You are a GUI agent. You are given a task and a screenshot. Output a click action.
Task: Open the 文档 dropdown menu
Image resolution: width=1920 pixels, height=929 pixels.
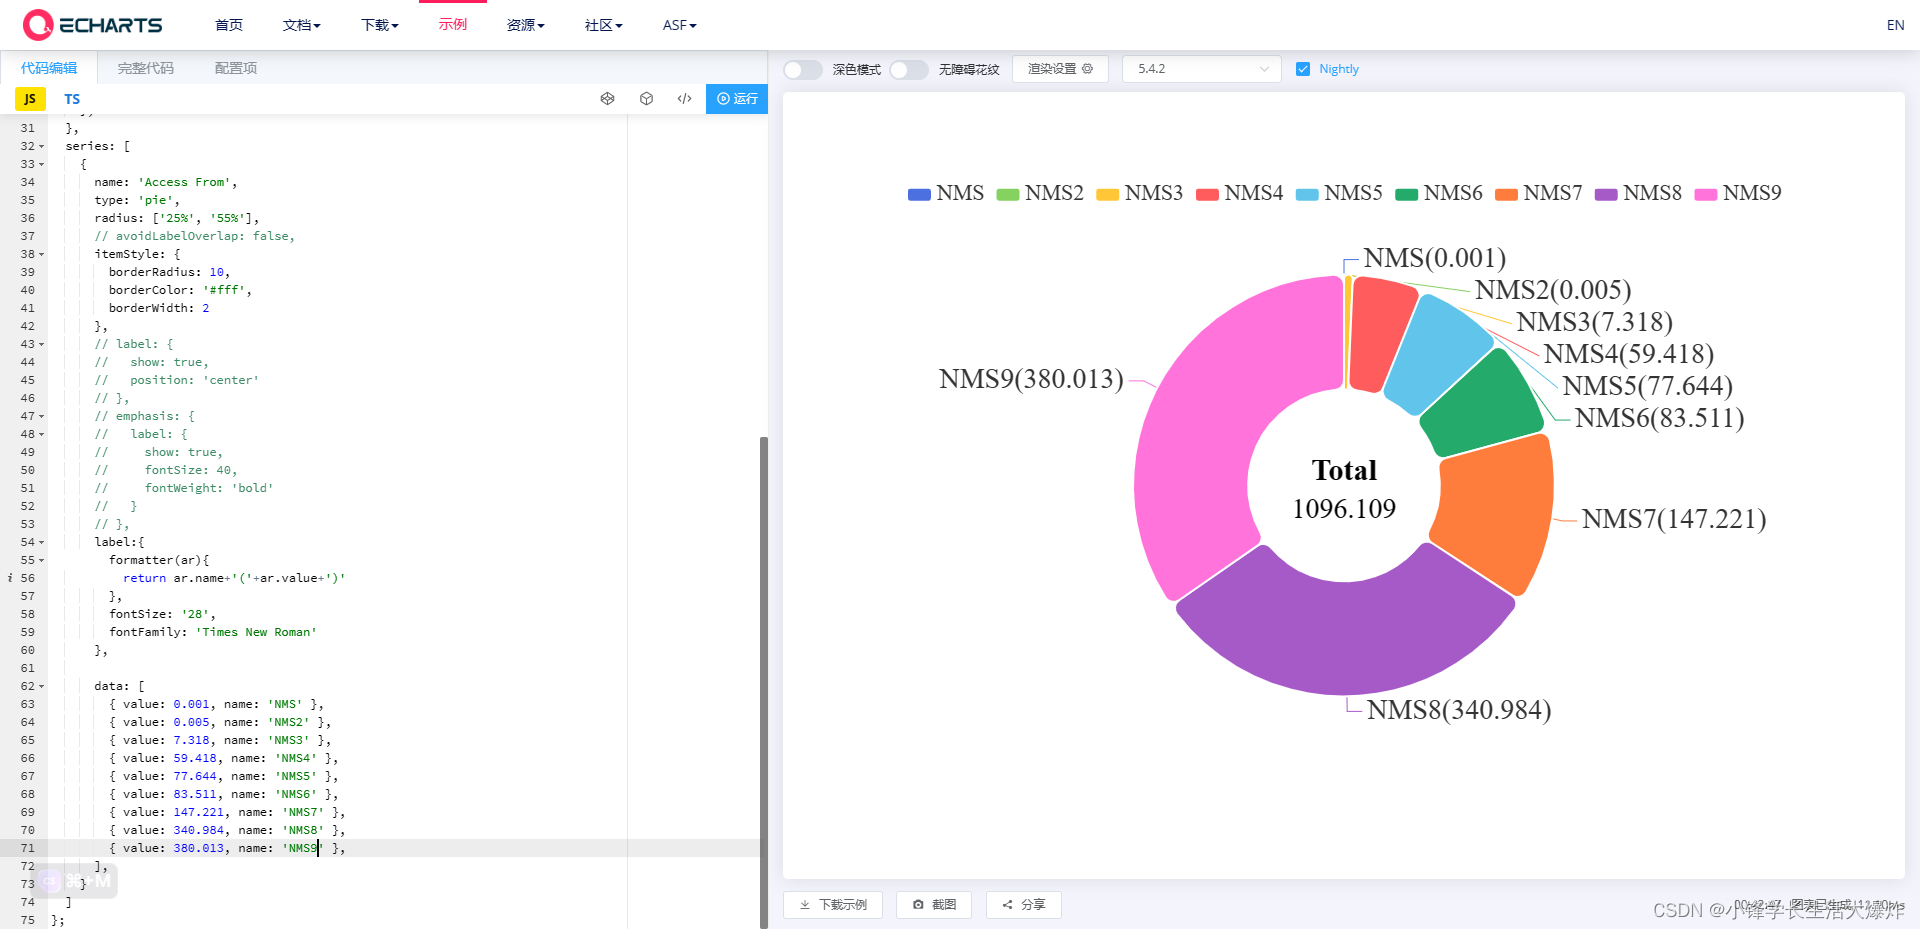pos(301,25)
